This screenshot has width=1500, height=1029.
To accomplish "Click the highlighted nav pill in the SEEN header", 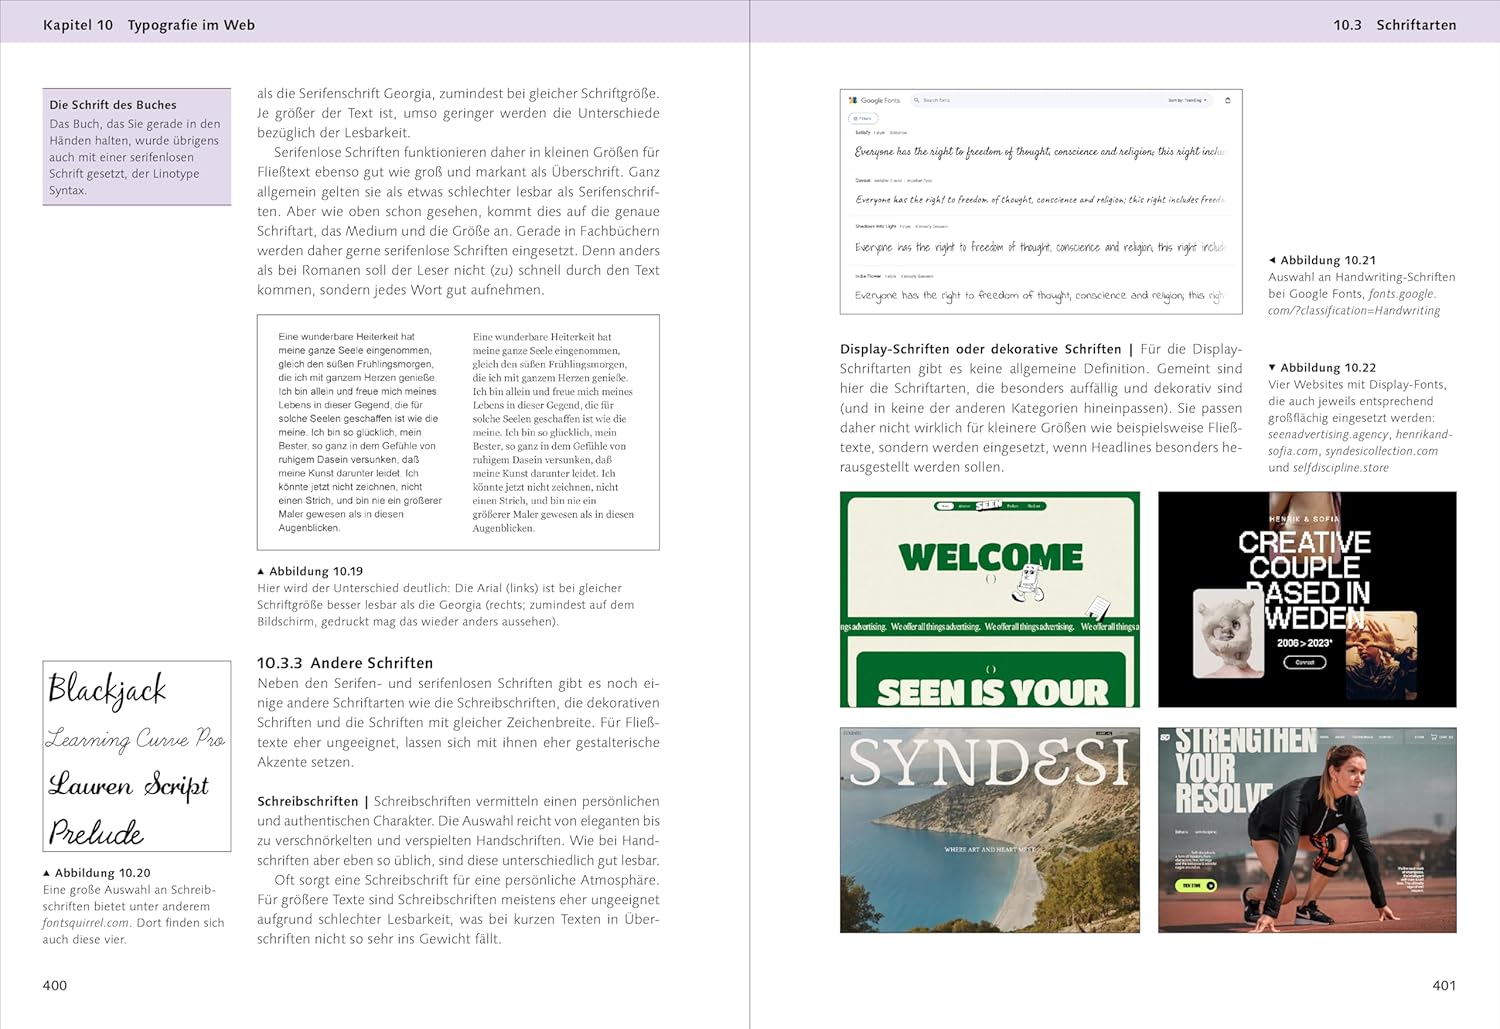I will [946, 505].
